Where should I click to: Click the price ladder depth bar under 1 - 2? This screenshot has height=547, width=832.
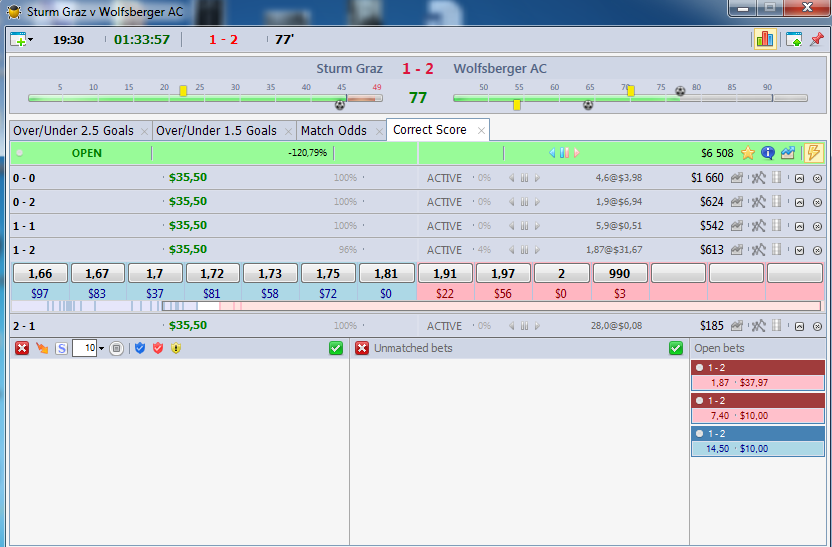click(x=416, y=306)
